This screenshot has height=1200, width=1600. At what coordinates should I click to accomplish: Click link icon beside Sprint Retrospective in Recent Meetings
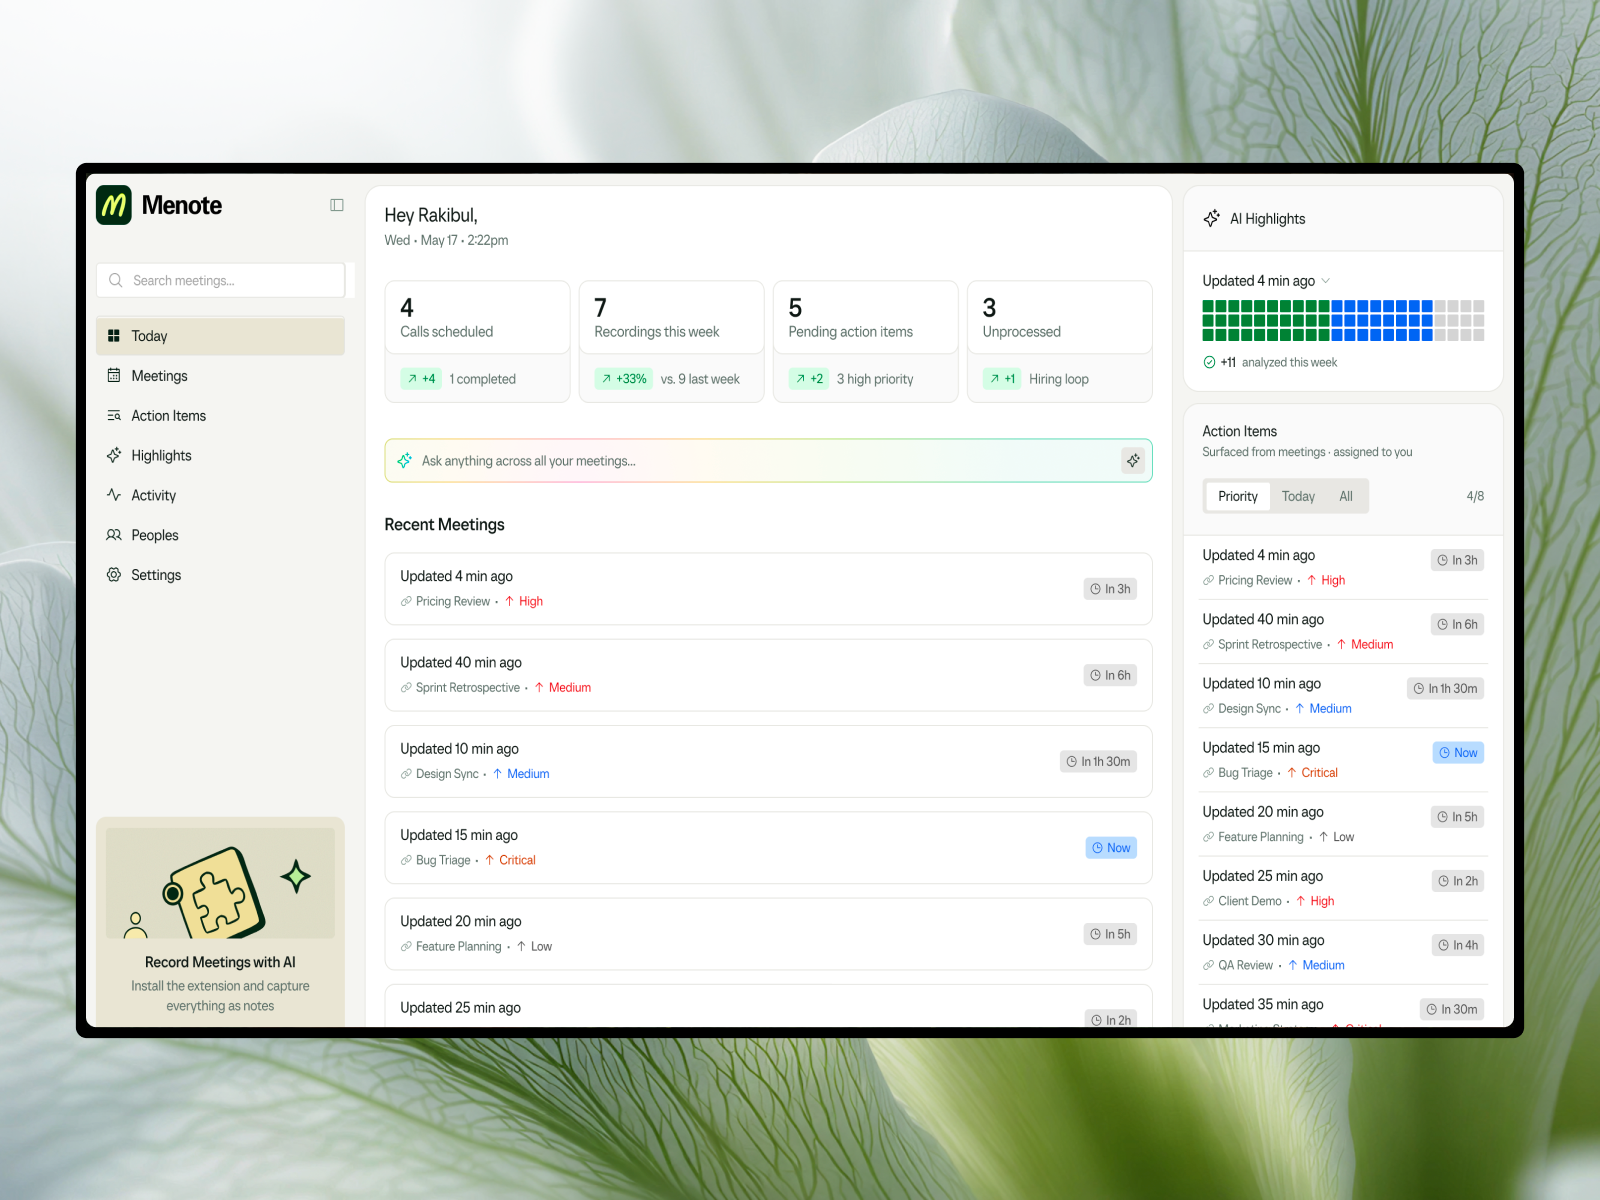click(406, 688)
